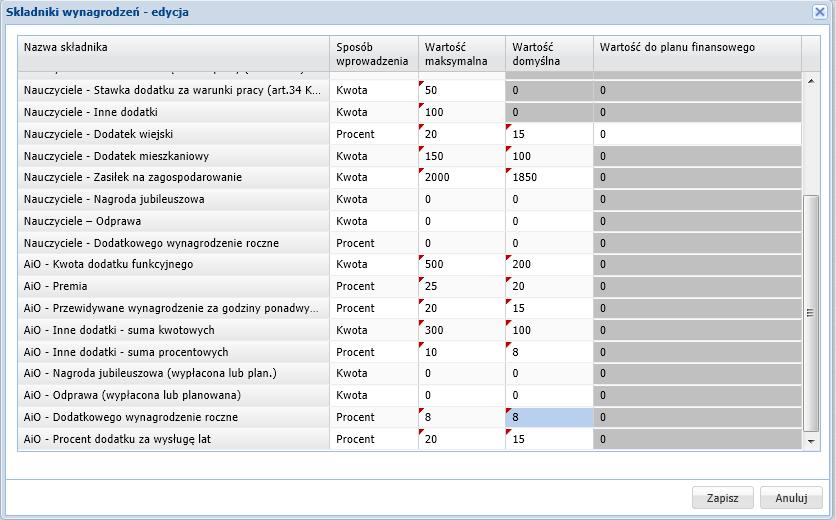Screen dimensions: 836x520
Task: Click Kwota entry type for Zasiłek na zagospodarowanie
Action: 374,177
